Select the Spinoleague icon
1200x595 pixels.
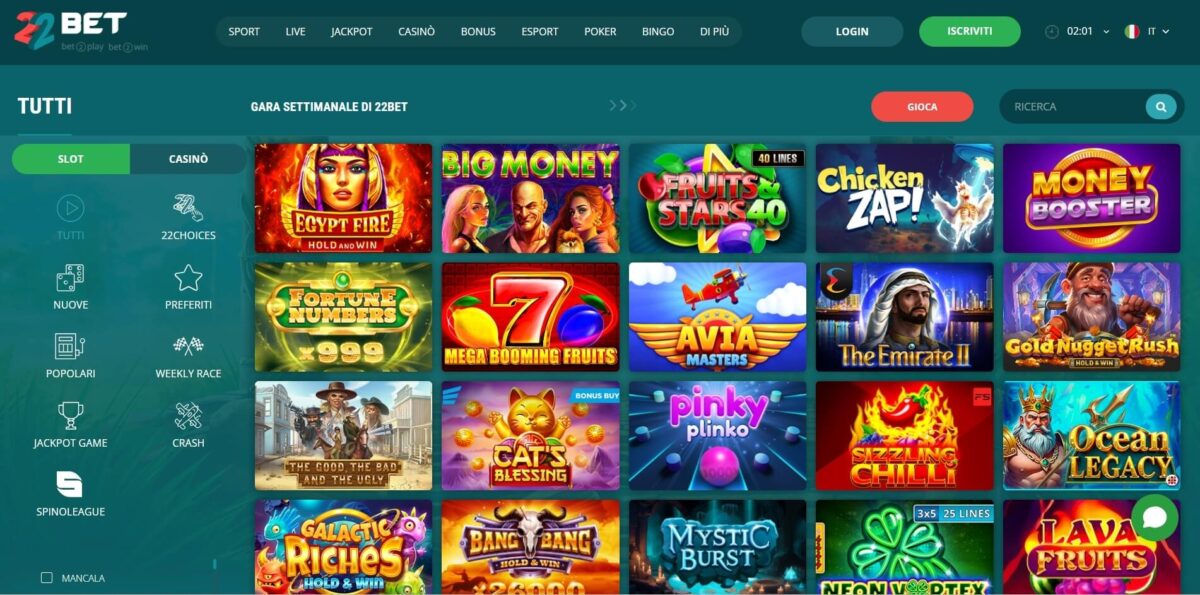tap(70, 484)
